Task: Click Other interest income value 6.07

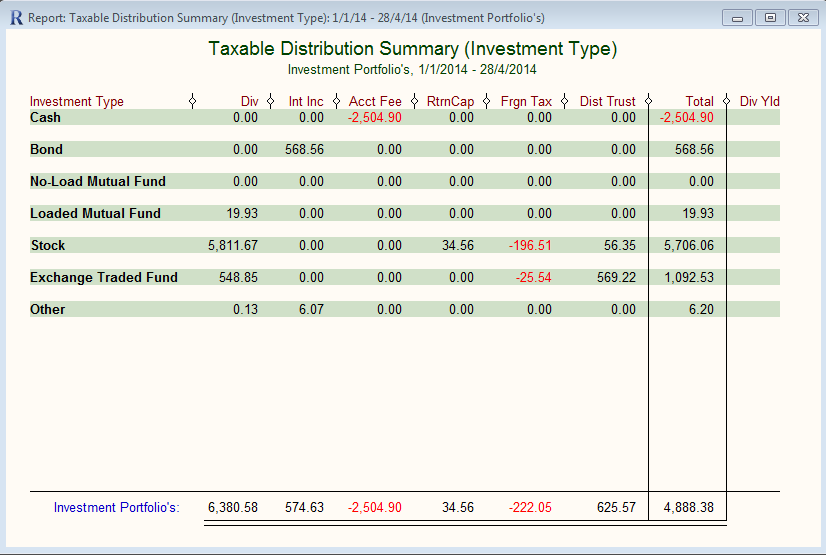Action: coord(311,310)
